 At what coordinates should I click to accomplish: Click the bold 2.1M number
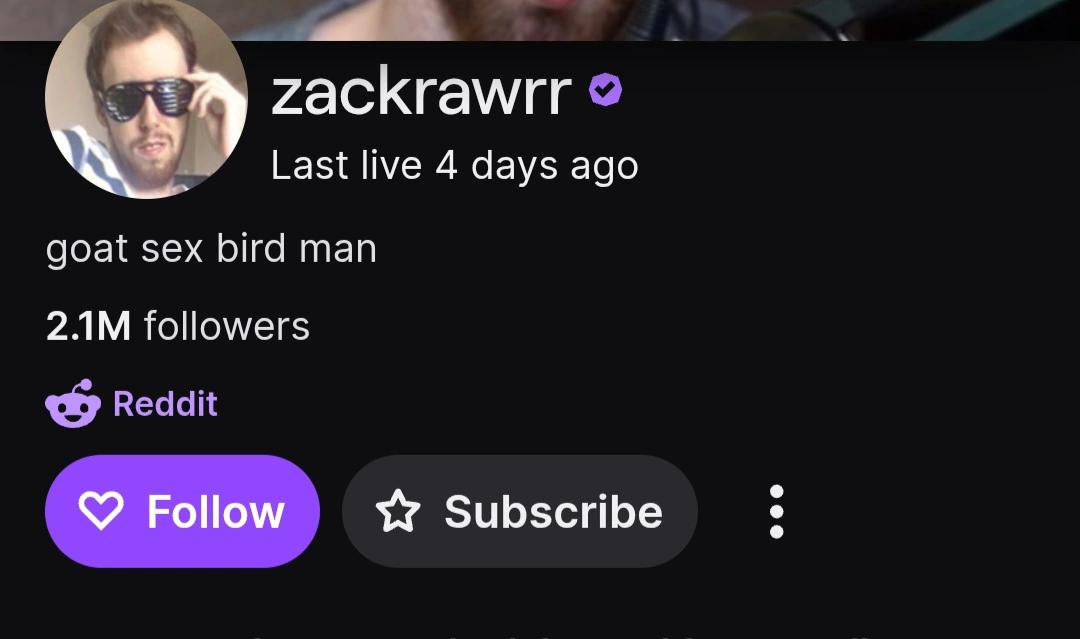pyautogui.click(x=88, y=326)
